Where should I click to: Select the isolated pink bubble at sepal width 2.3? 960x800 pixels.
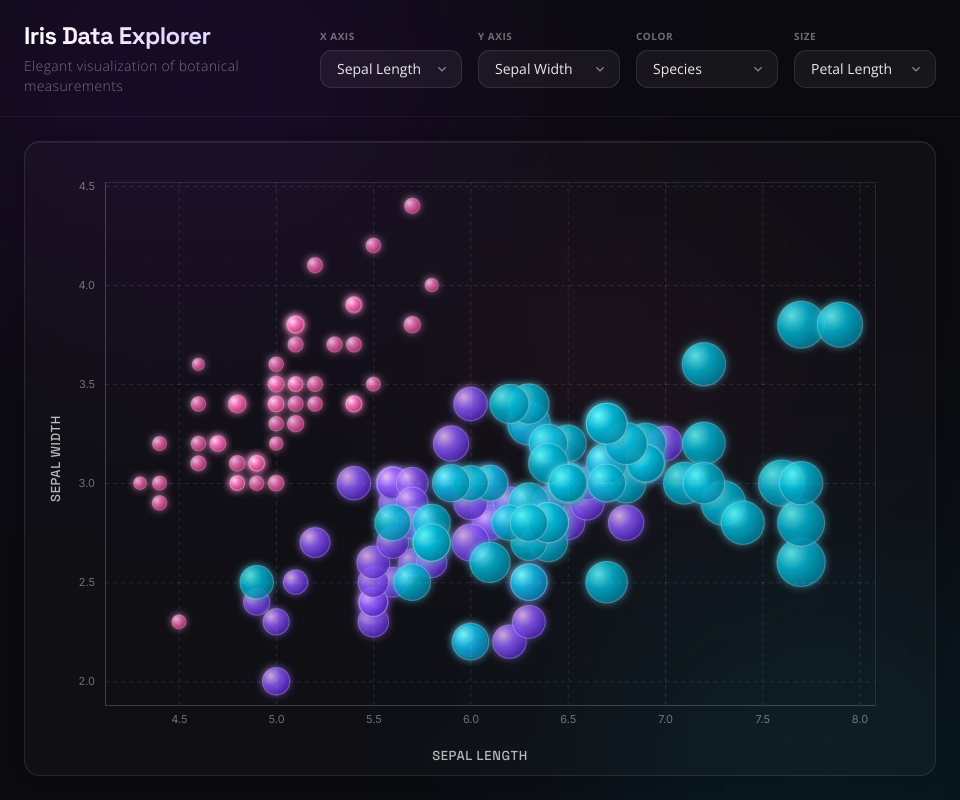point(179,622)
